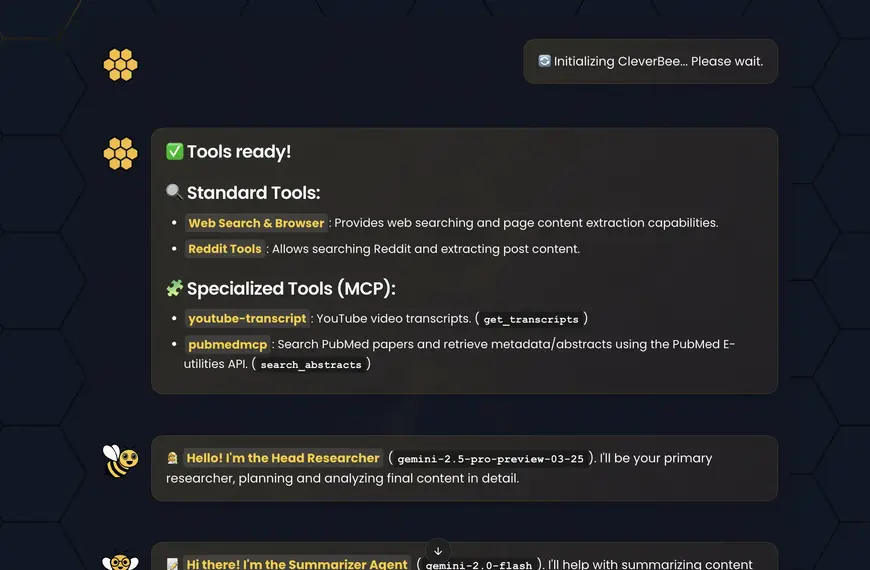This screenshot has width=870, height=570.
Task: Click the get_transcripts code snippet
Action: point(531,319)
